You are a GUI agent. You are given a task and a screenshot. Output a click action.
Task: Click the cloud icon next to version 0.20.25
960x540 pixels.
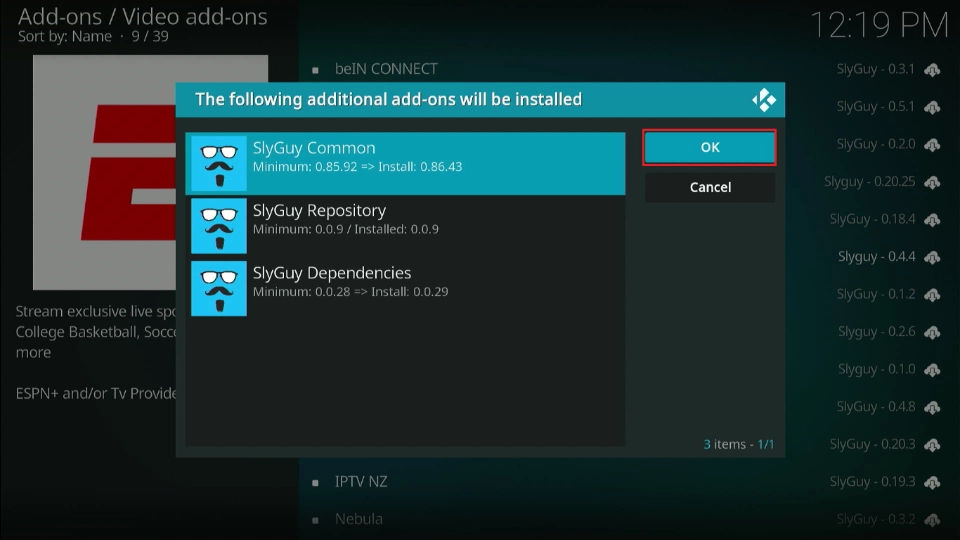pos(932,182)
